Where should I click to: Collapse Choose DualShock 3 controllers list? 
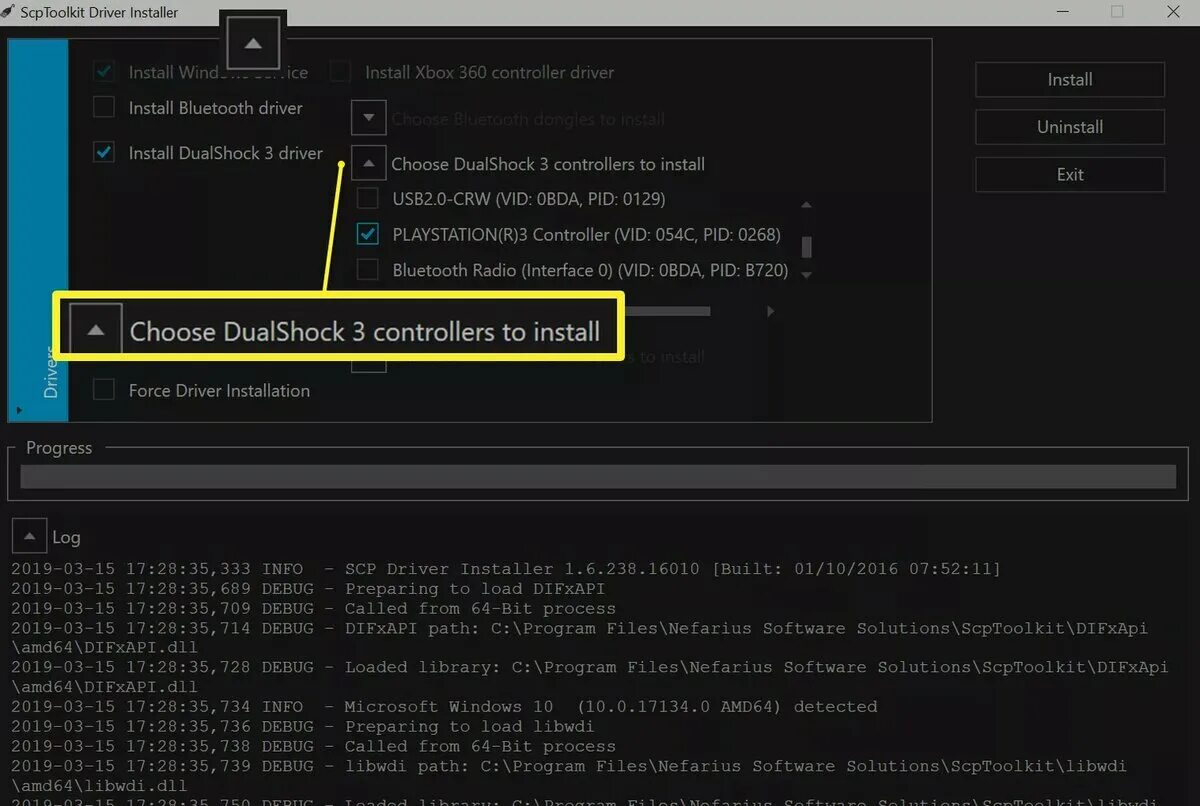point(369,163)
